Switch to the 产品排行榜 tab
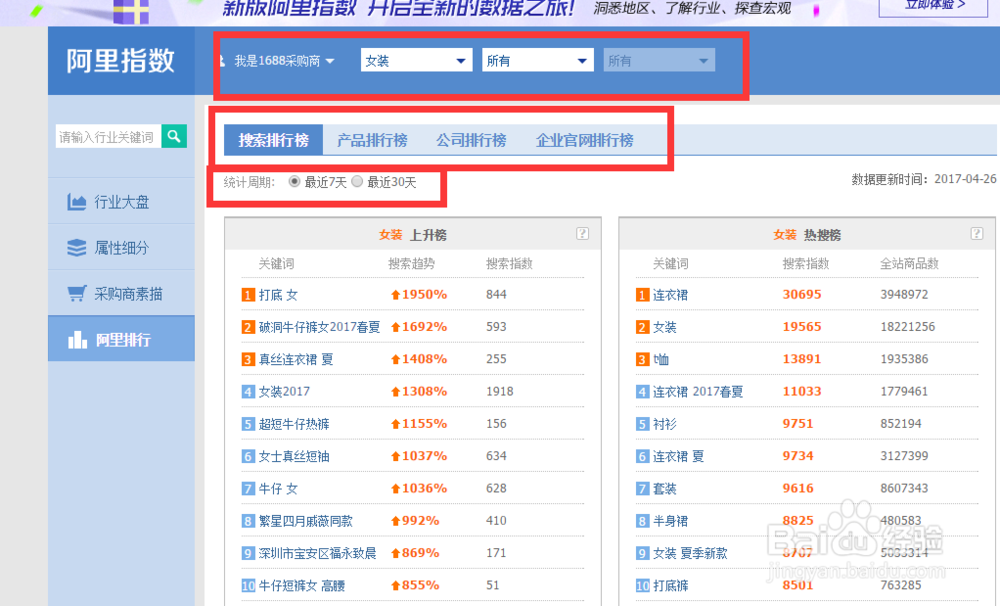Screen dimensions: 1000x606 (372, 140)
